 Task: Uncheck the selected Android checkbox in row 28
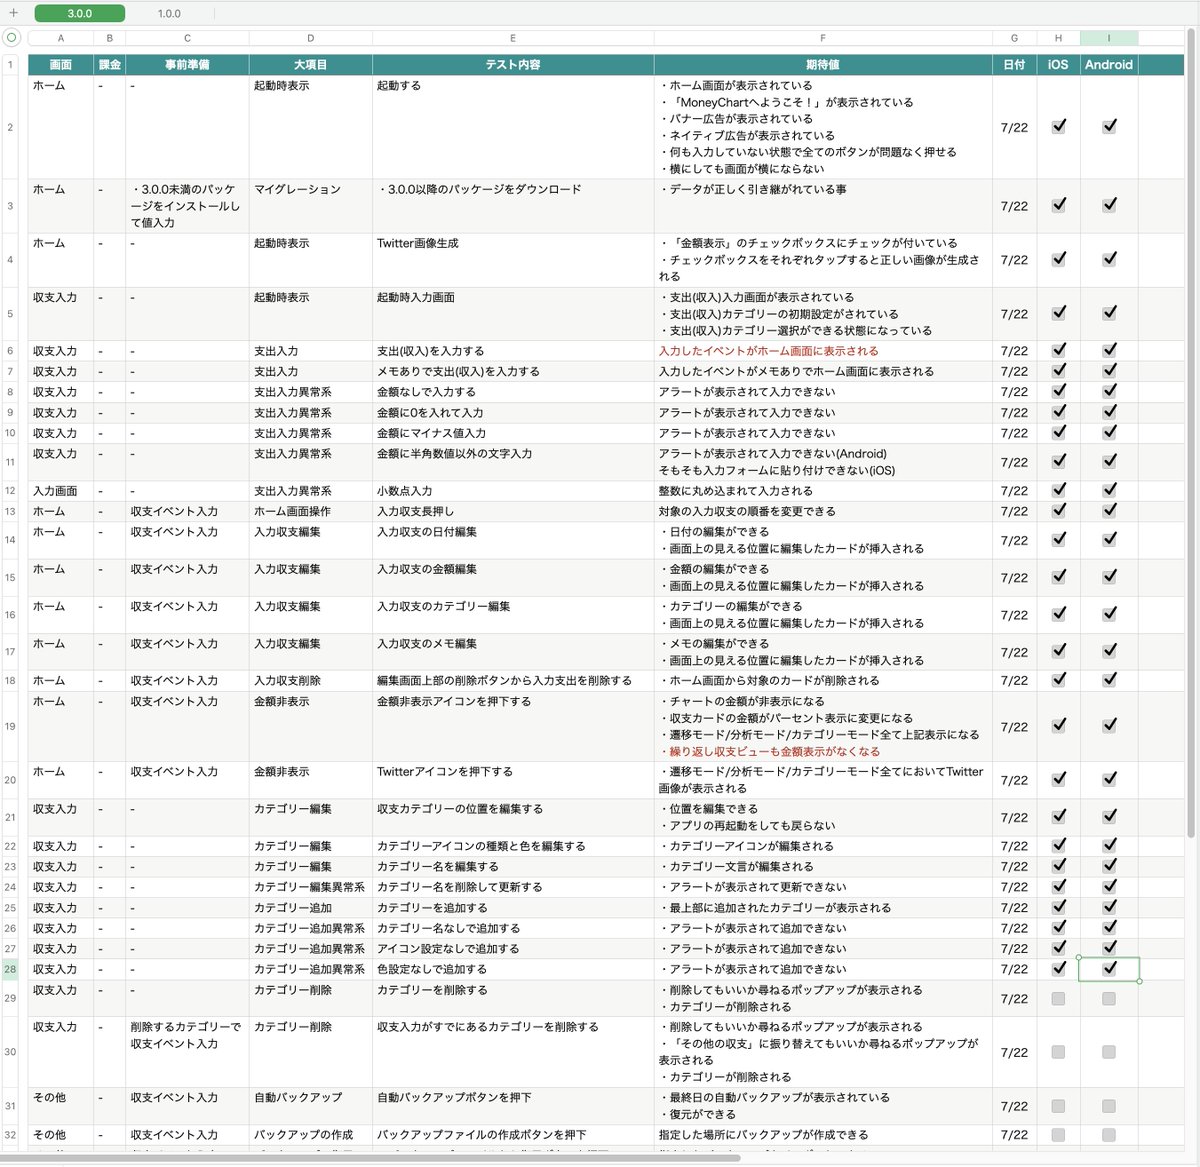pyautogui.click(x=1109, y=968)
